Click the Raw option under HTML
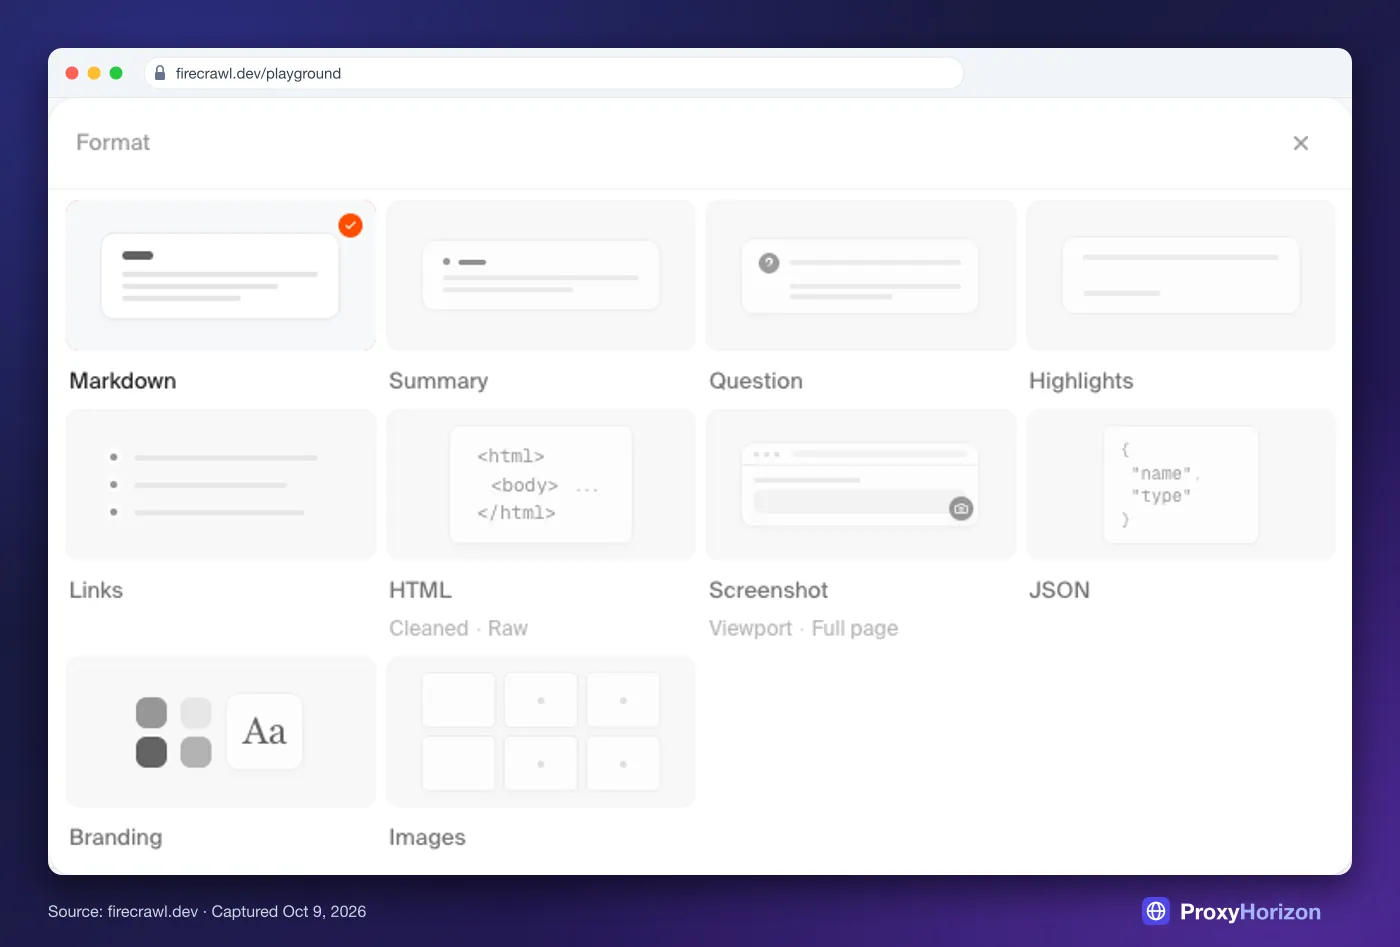The width and height of the screenshot is (1400, 947). pyautogui.click(x=508, y=628)
